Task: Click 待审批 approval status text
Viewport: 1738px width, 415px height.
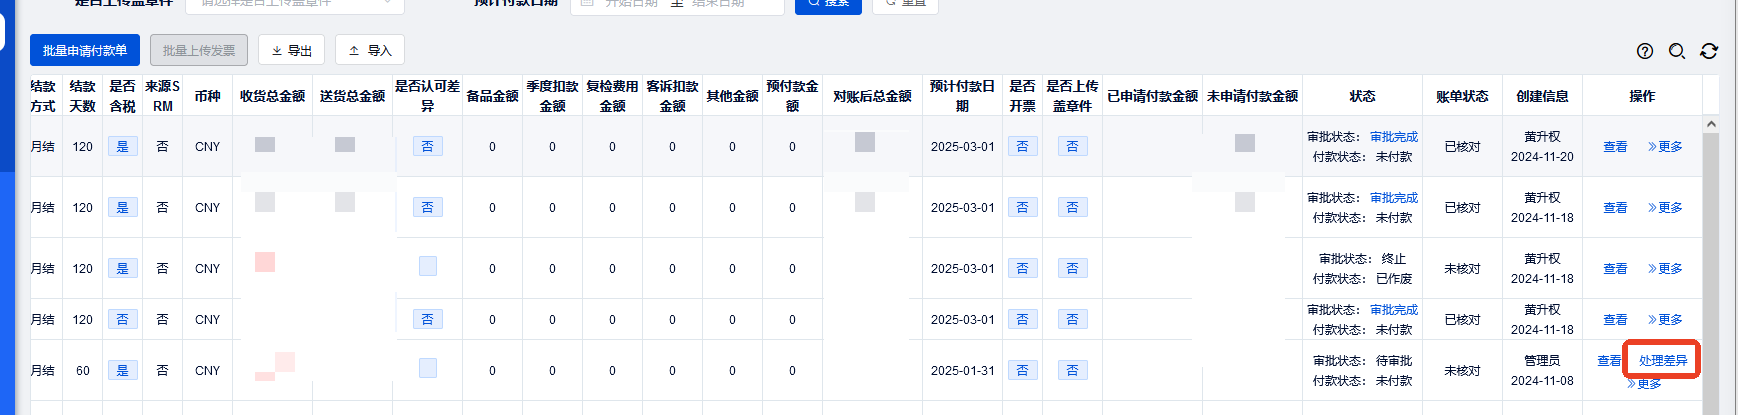Action: [1394, 361]
